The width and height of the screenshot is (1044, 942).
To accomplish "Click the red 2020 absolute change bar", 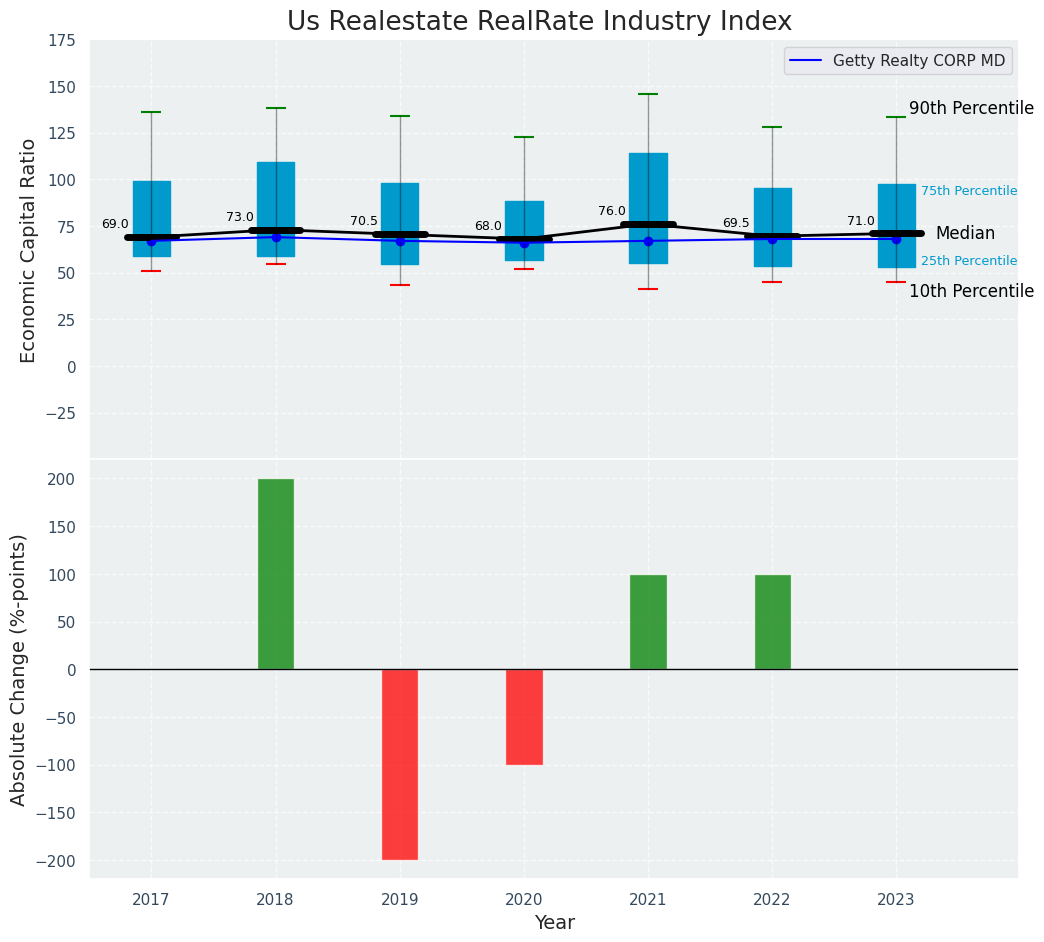I will coord(524,717).
